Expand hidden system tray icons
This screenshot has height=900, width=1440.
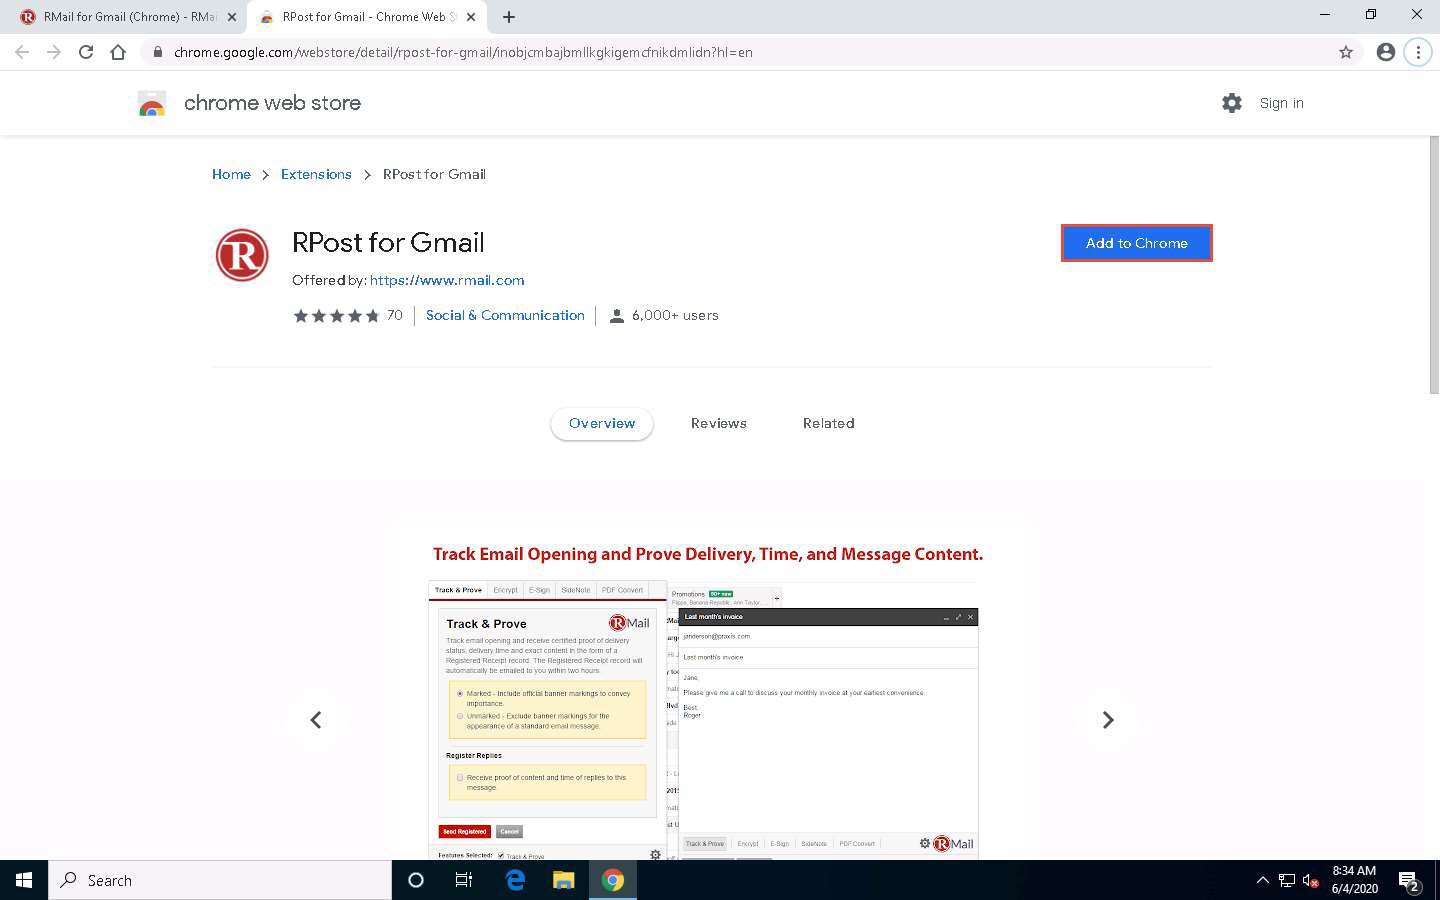pos(1262,880)
